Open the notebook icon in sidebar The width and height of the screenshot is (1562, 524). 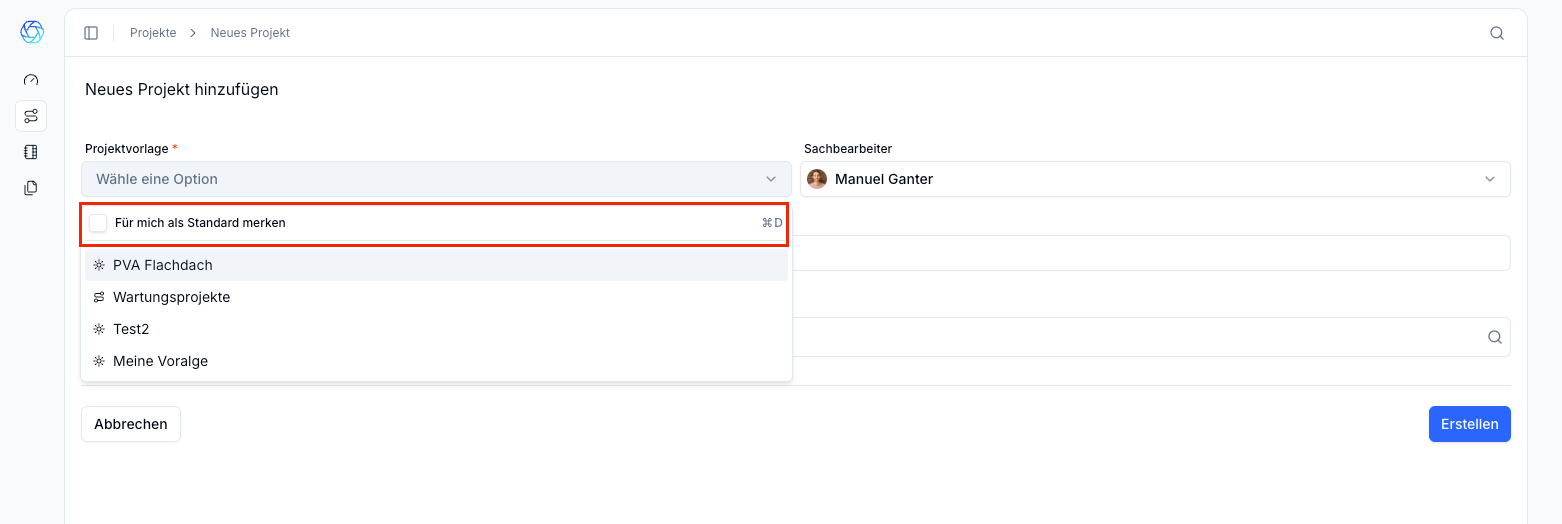tap(31, 152)
